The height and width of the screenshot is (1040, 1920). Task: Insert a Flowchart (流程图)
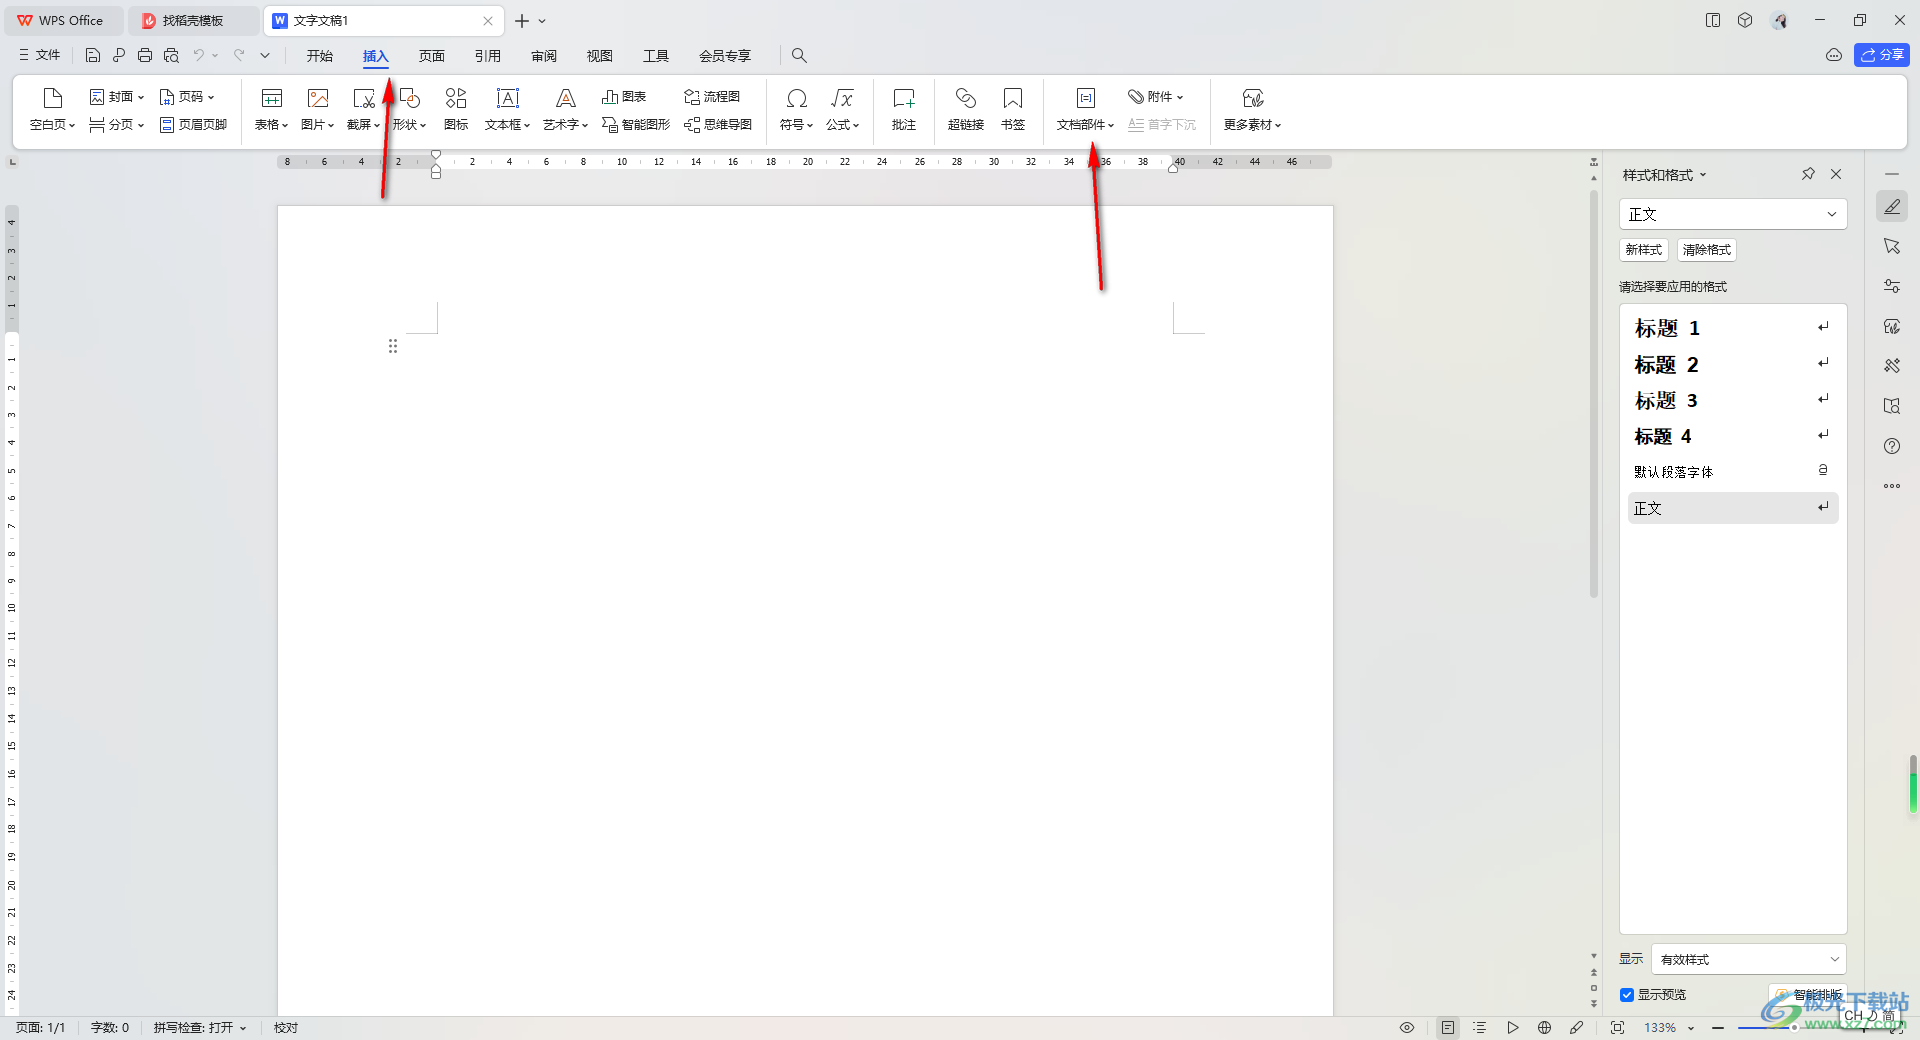pos(712,97)
